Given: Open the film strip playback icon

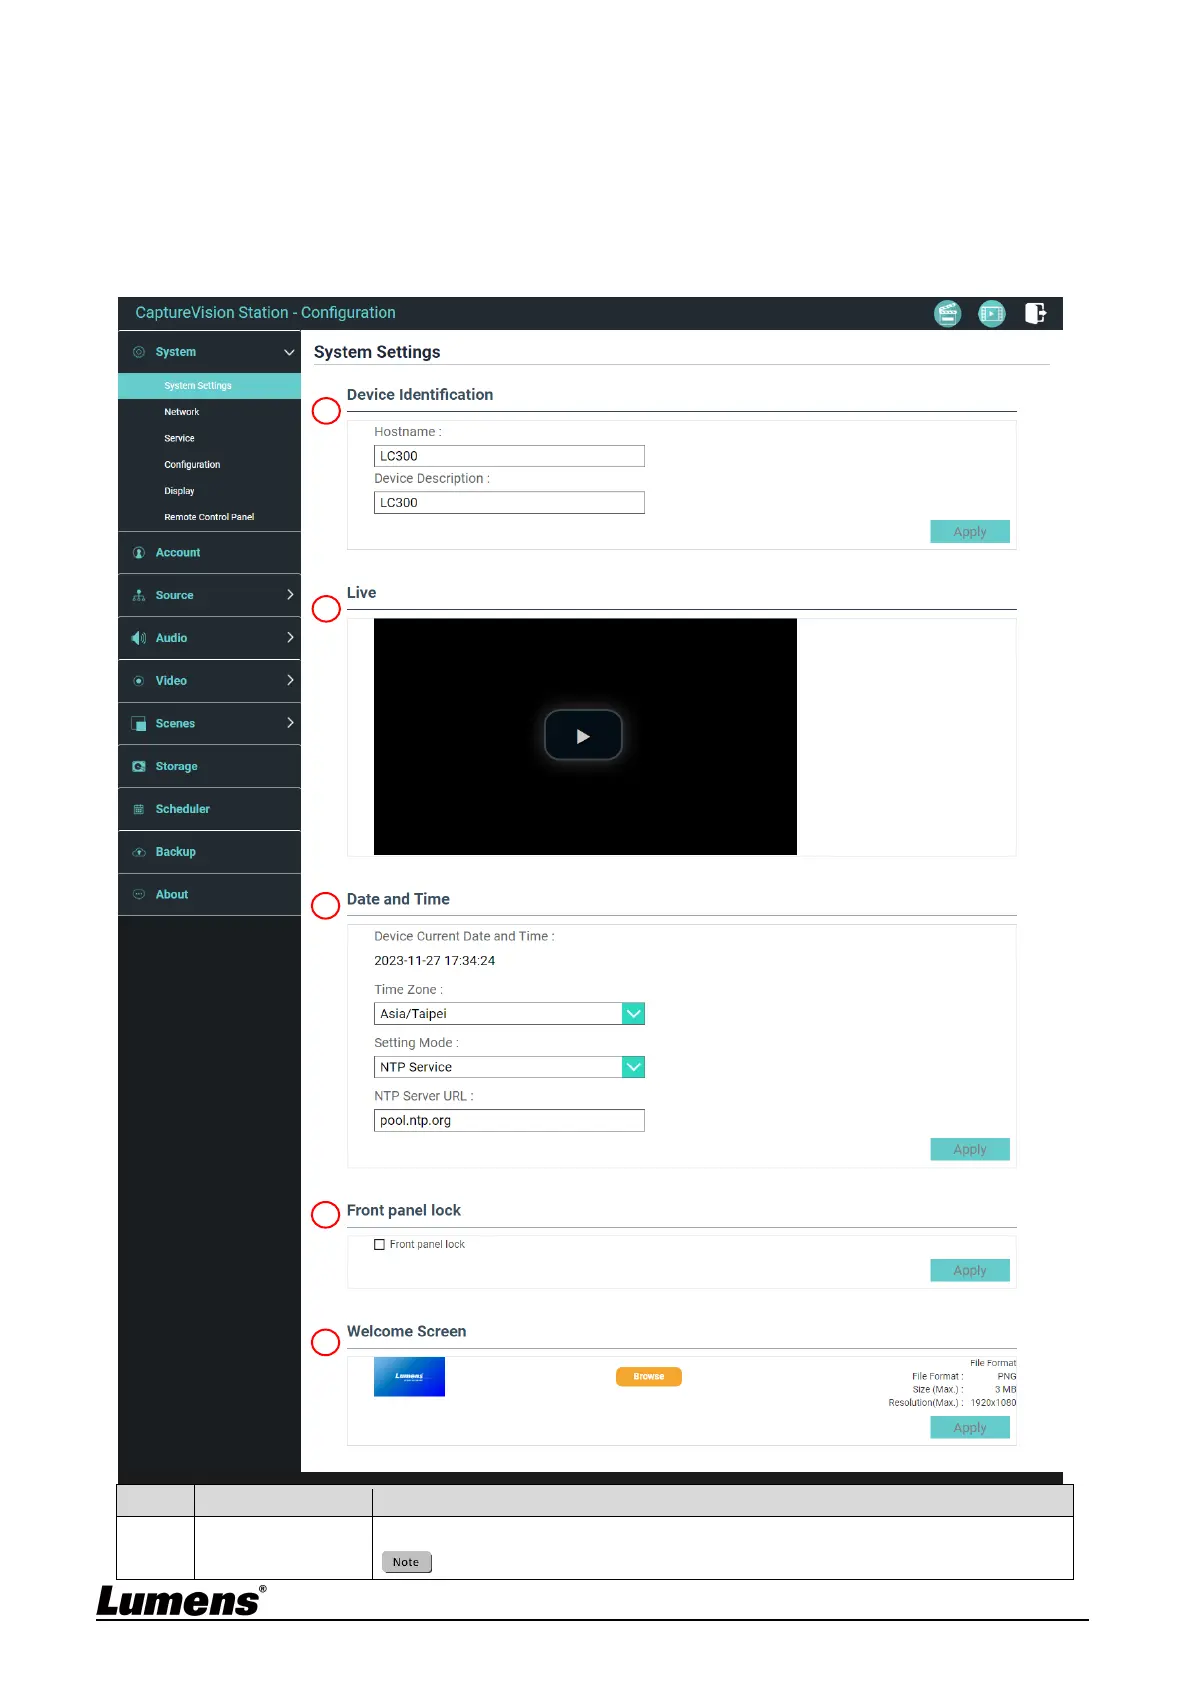Looking at the screenshot, I should pyautogui.click(x=991, y=313).
